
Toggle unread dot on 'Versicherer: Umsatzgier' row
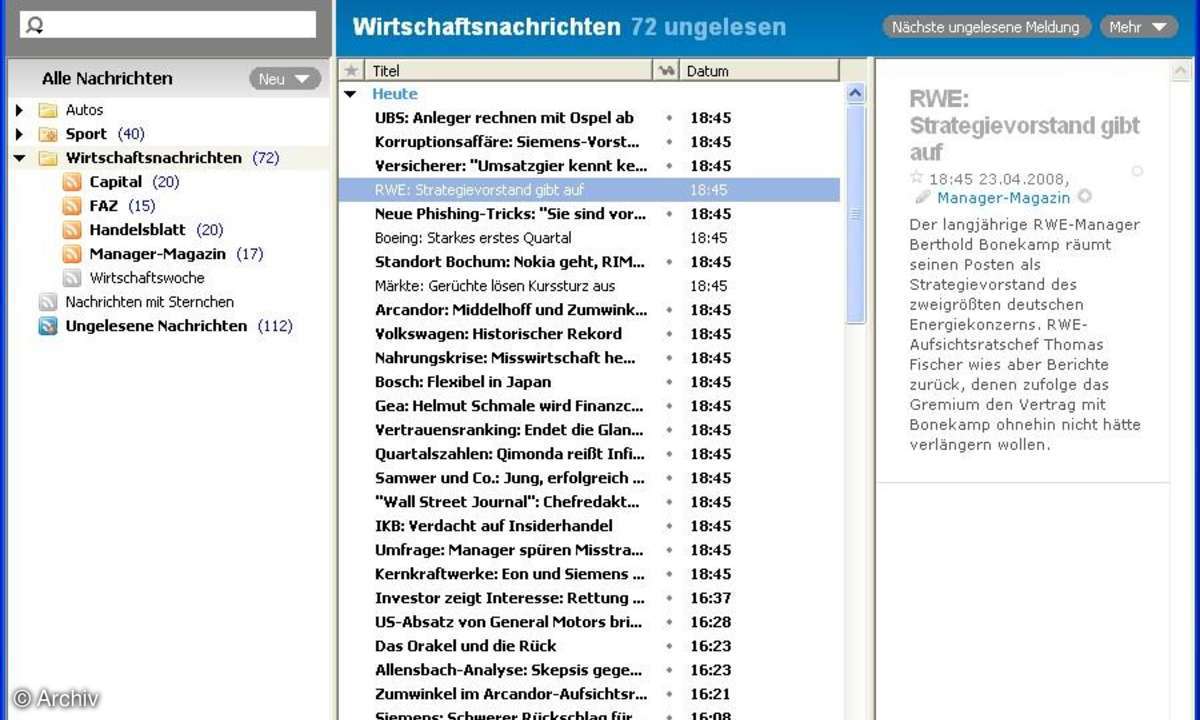point(669,166)
